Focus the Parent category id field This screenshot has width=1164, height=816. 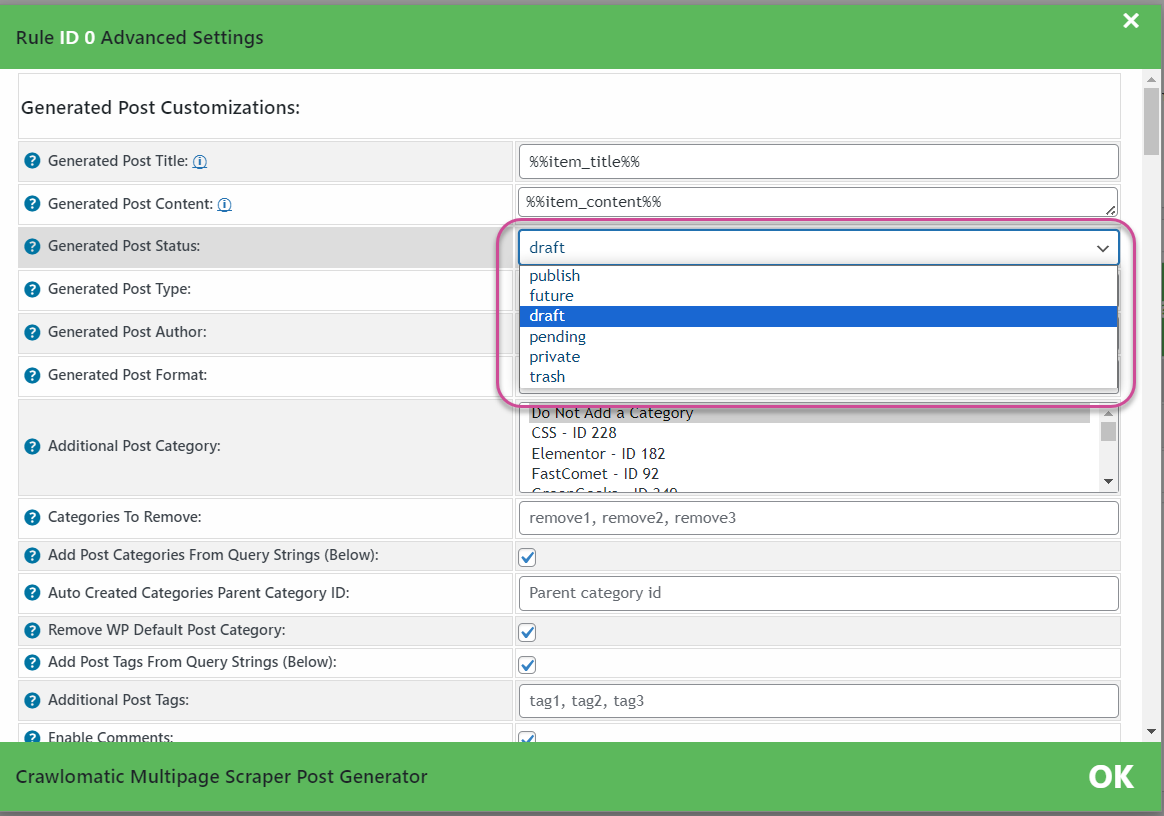pyautogui.click(x=818, y=593)
